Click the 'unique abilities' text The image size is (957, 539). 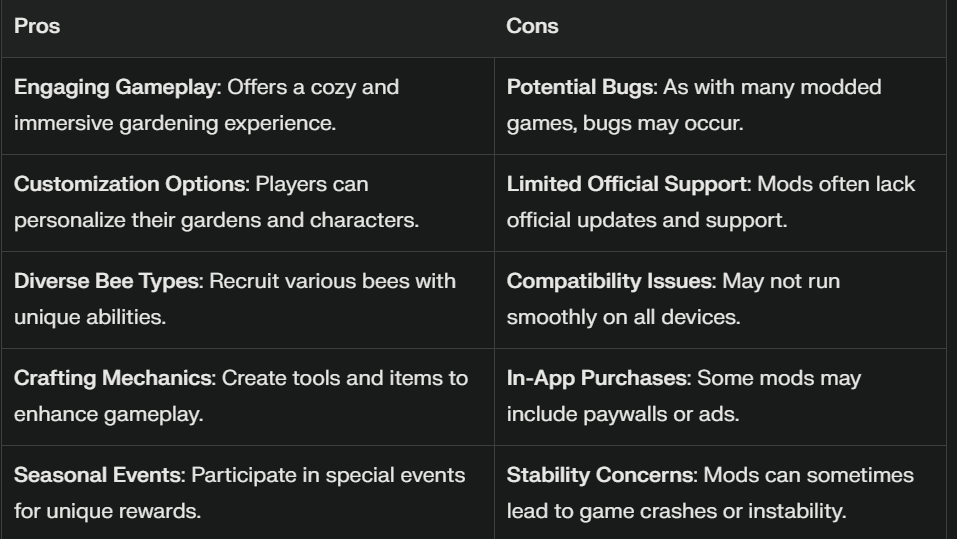[90, 317]
